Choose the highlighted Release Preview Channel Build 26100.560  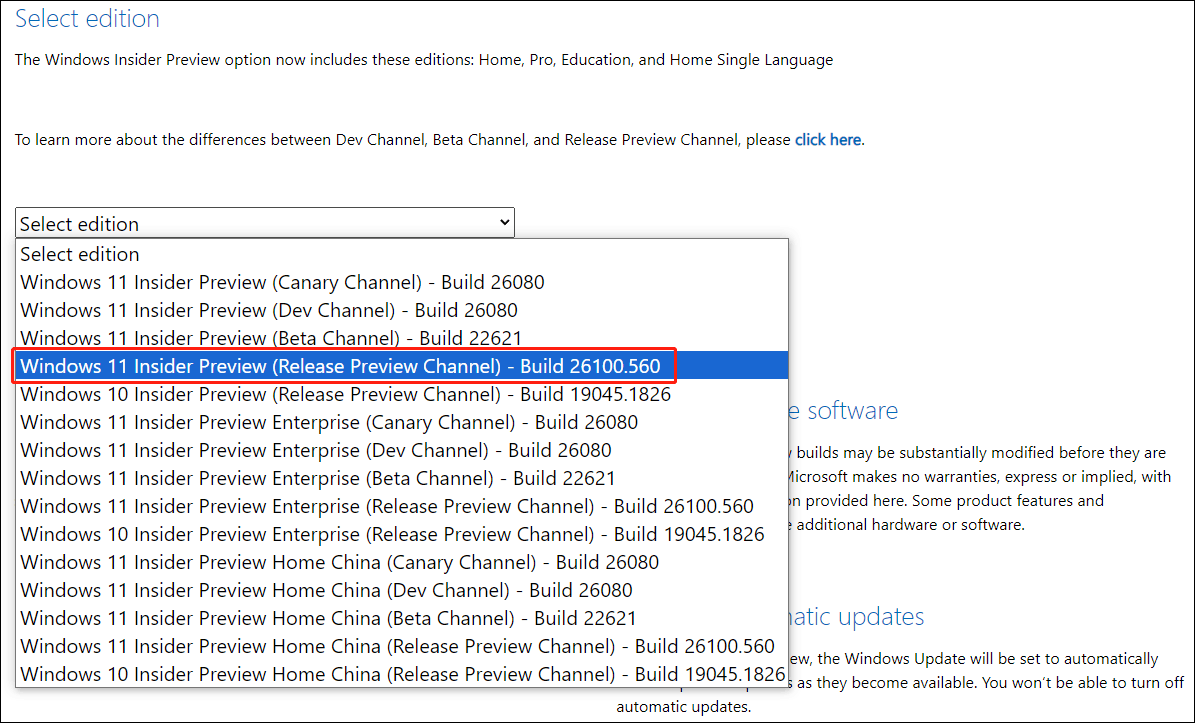pyautogui.click(x=338, y=366)
